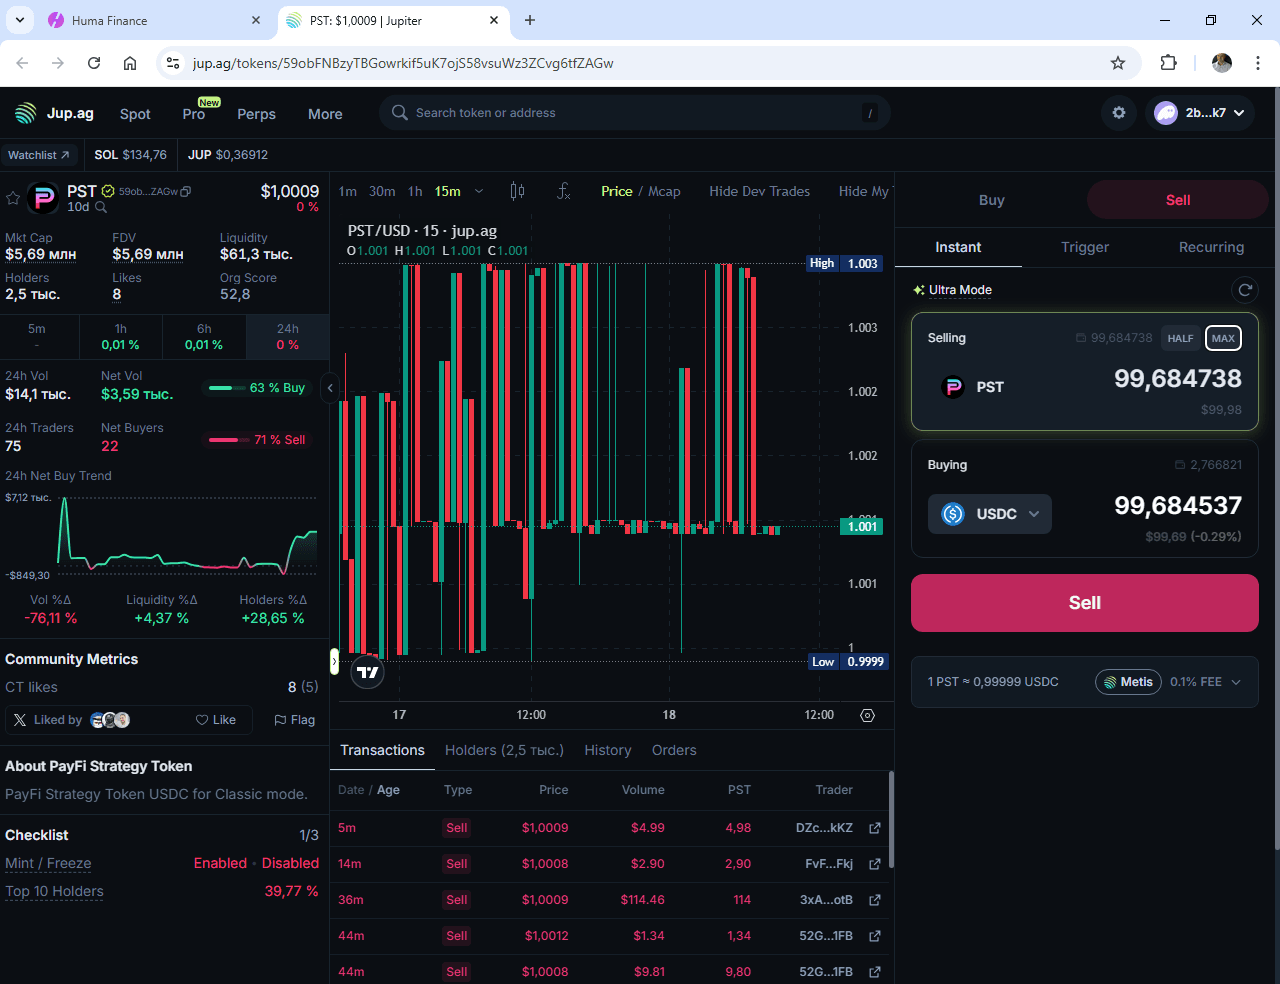
Task: Open the candlestick chart type icon
Action: pos(517,191)
